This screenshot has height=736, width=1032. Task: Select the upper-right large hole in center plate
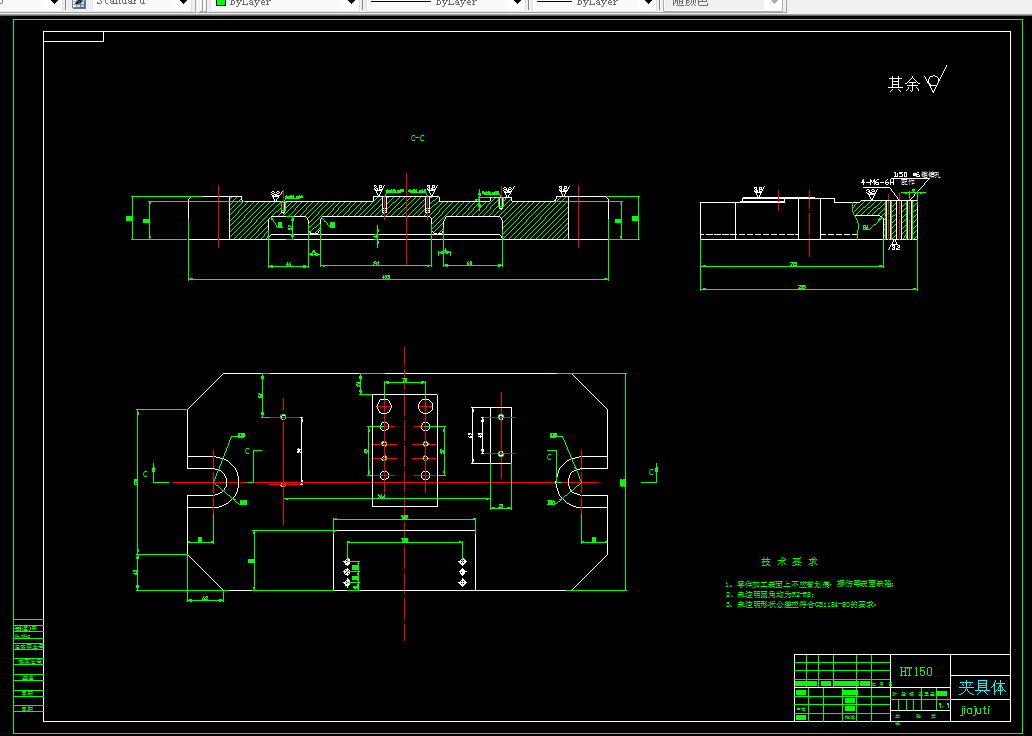(x=425, y=404)
